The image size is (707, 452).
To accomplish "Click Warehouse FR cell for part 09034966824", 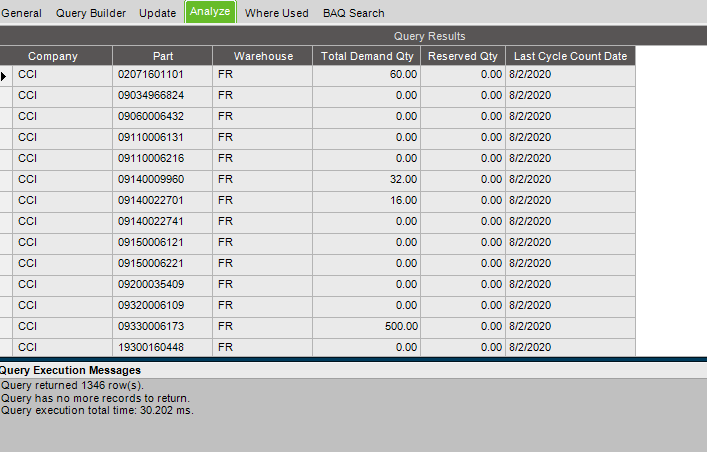I will [262, 96].
